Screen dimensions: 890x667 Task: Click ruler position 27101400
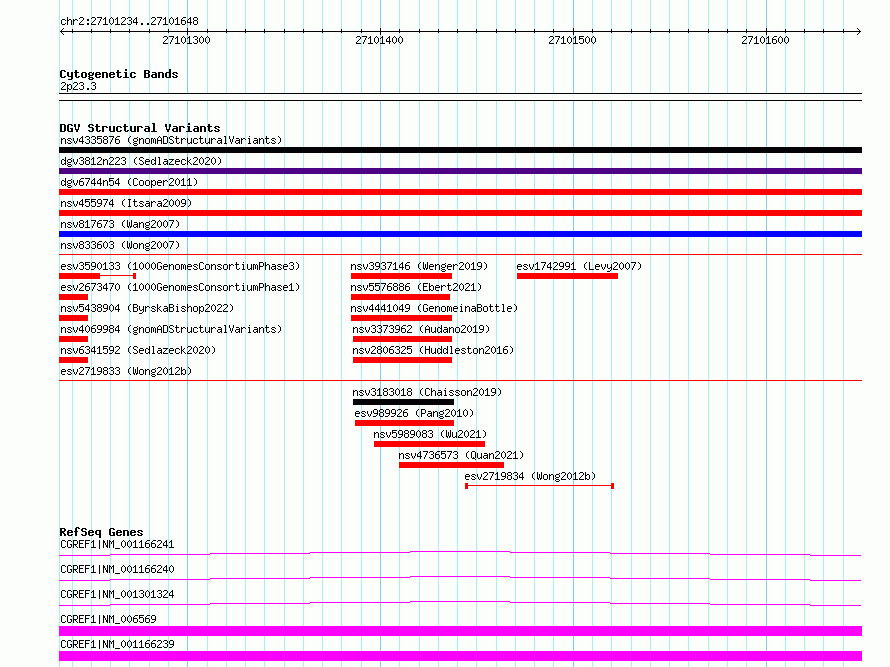379,40
